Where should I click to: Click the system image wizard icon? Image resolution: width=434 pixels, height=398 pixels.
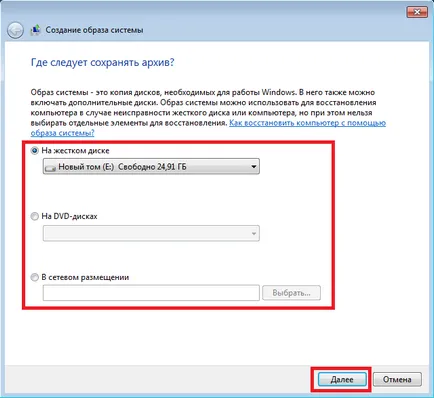pyautogui.click(x=35, y=30)
